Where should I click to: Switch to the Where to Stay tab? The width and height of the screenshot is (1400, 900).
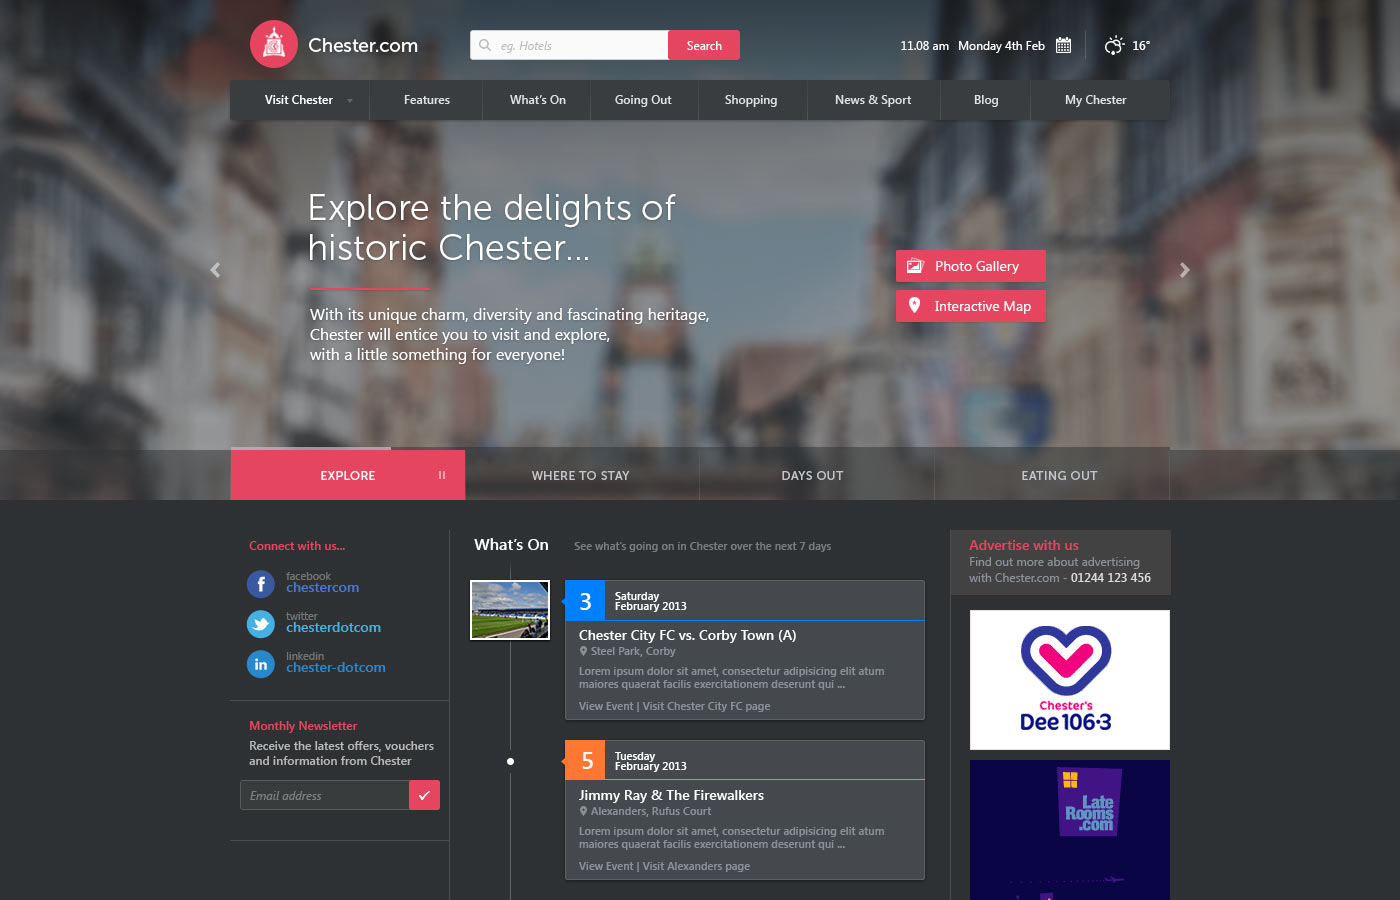click(x=581, y=475)
